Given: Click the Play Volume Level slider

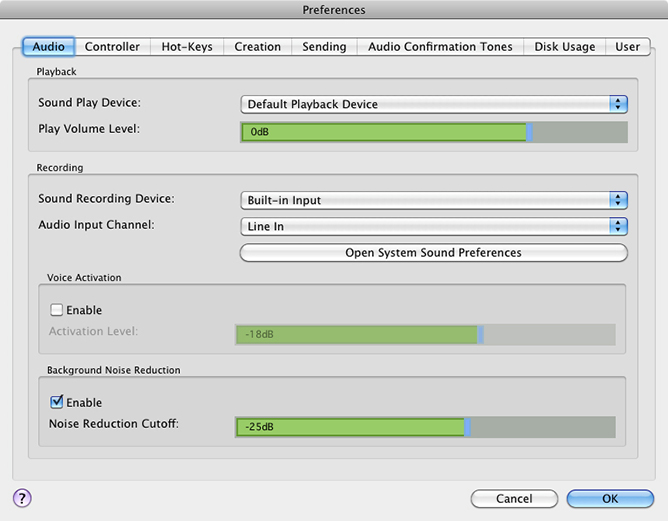Looking at the screenshot, I should pyautogui.click(x=433, y=132).
